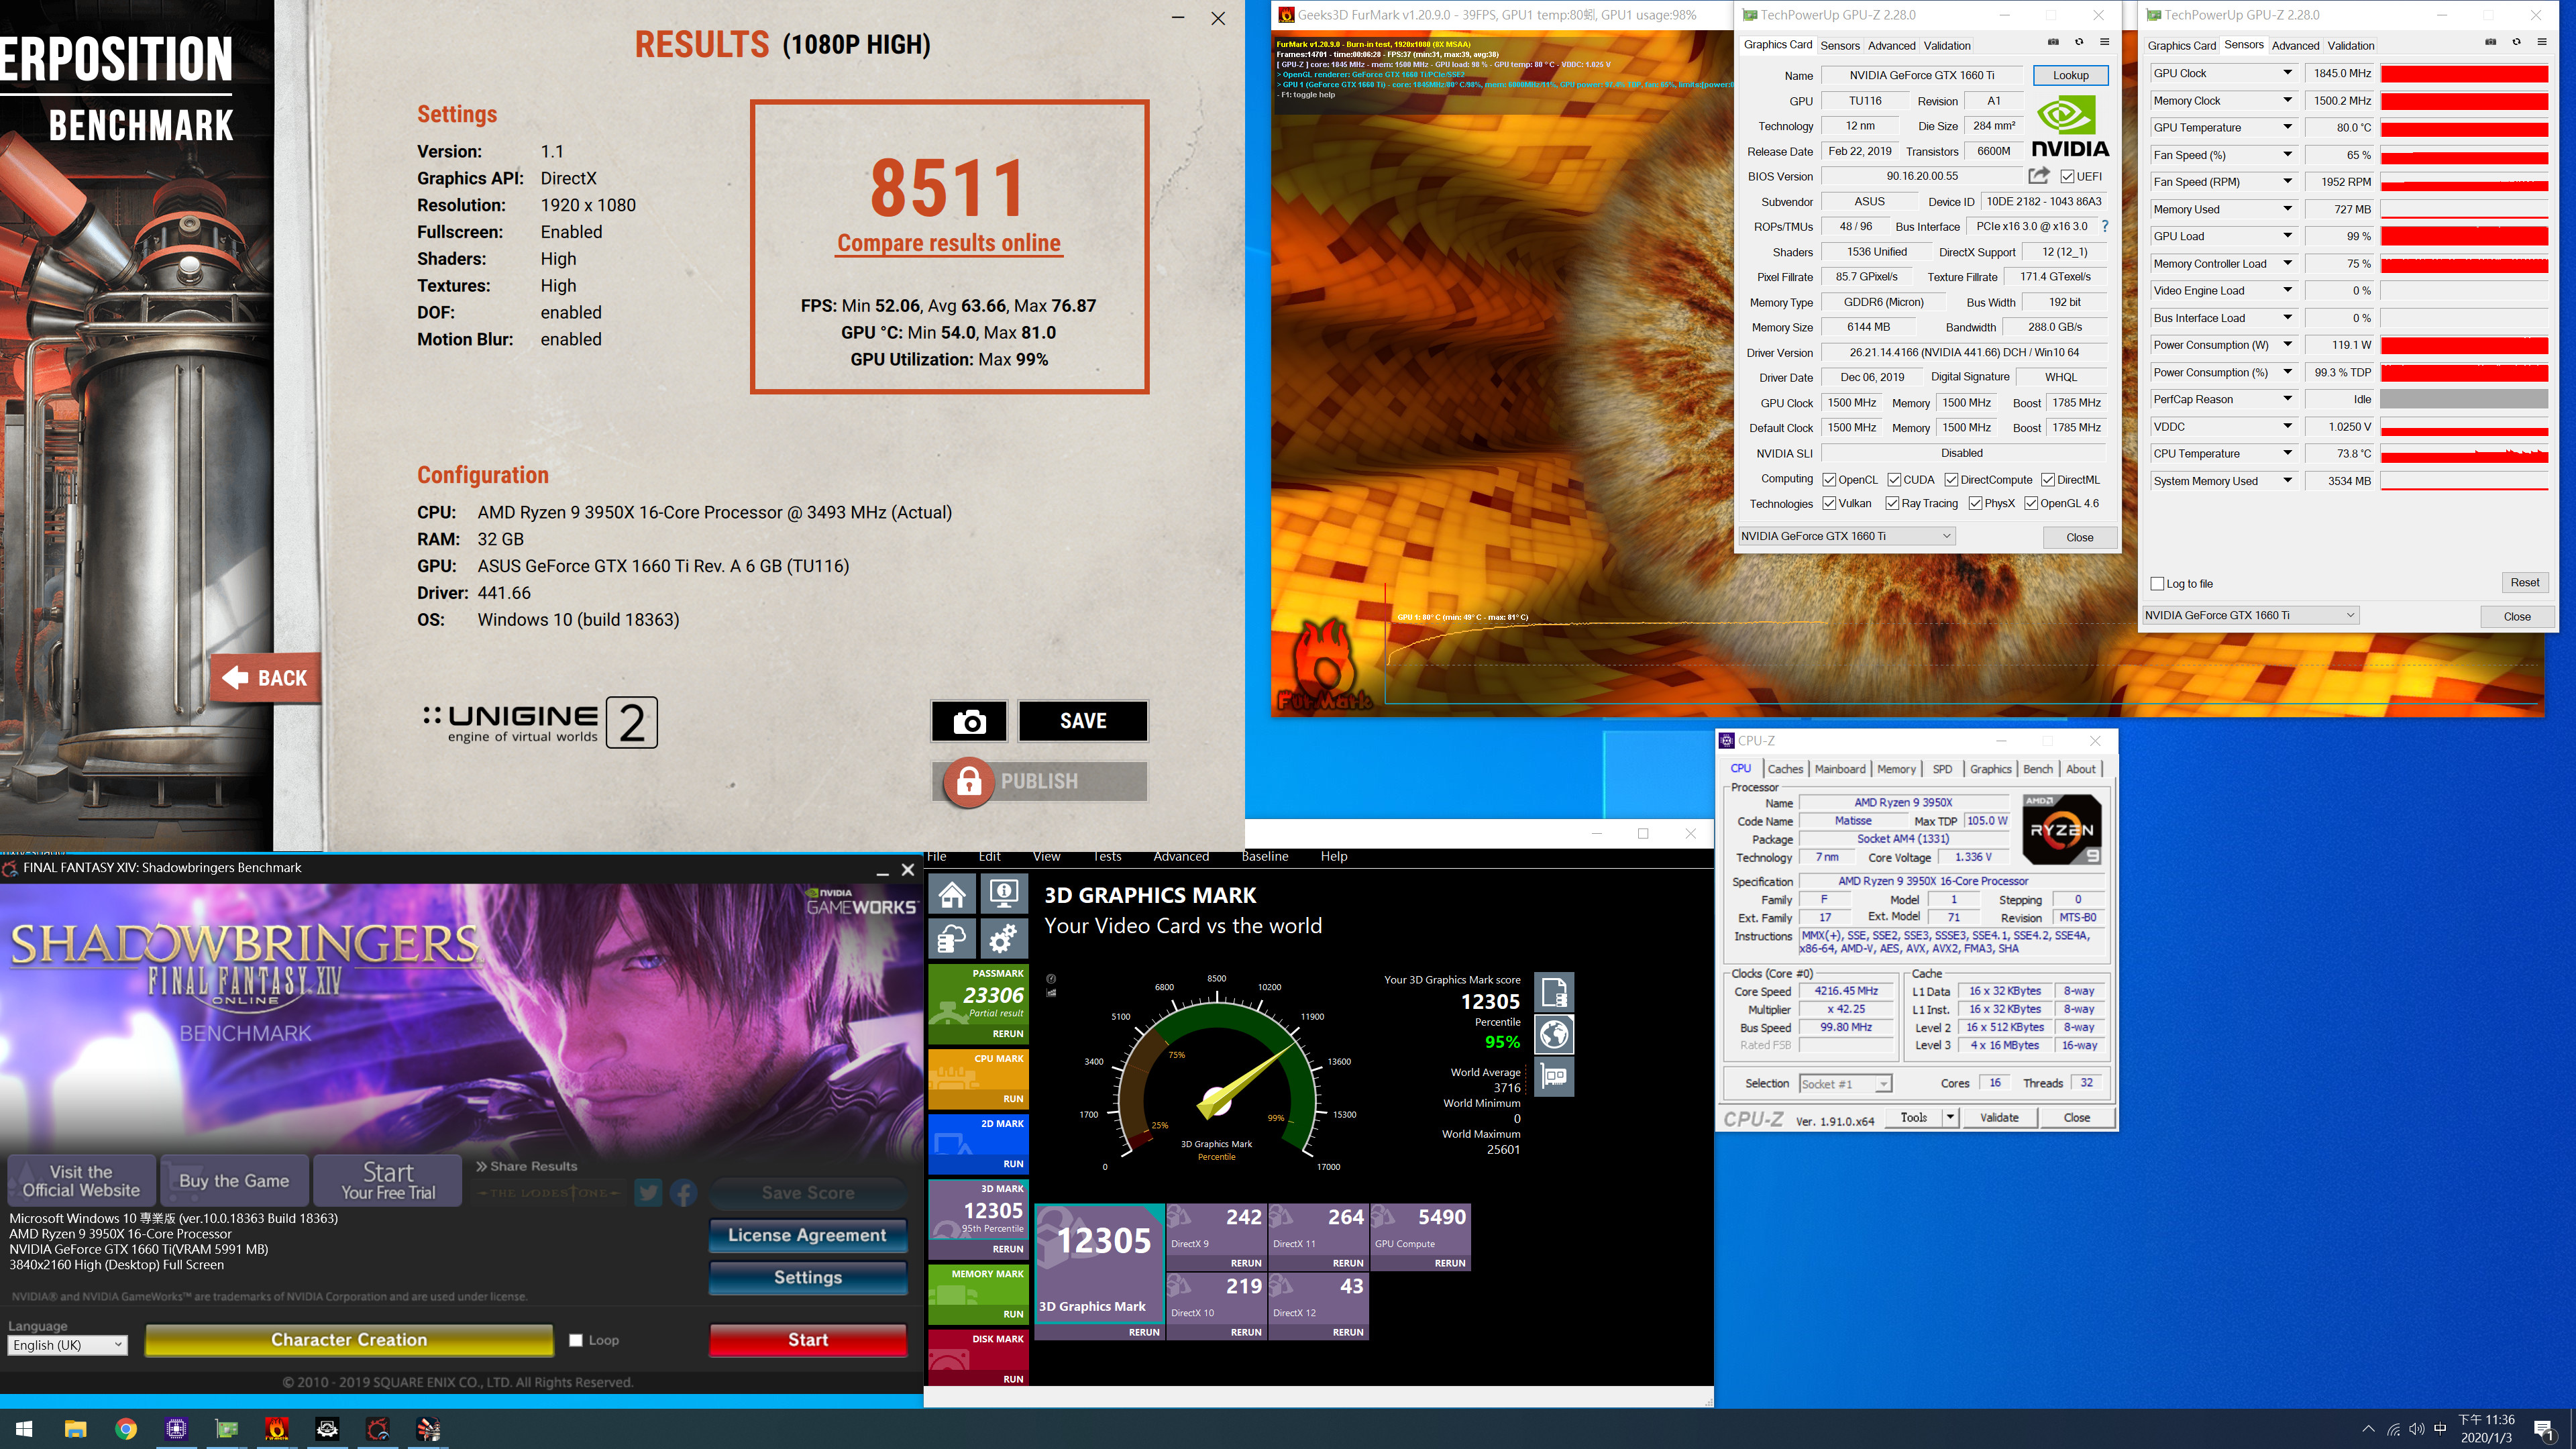The height and width of the screenshot is (1449, 2576).
Task: Click bus interface question mark in GPU-Z
Action: coord(2105,226)
